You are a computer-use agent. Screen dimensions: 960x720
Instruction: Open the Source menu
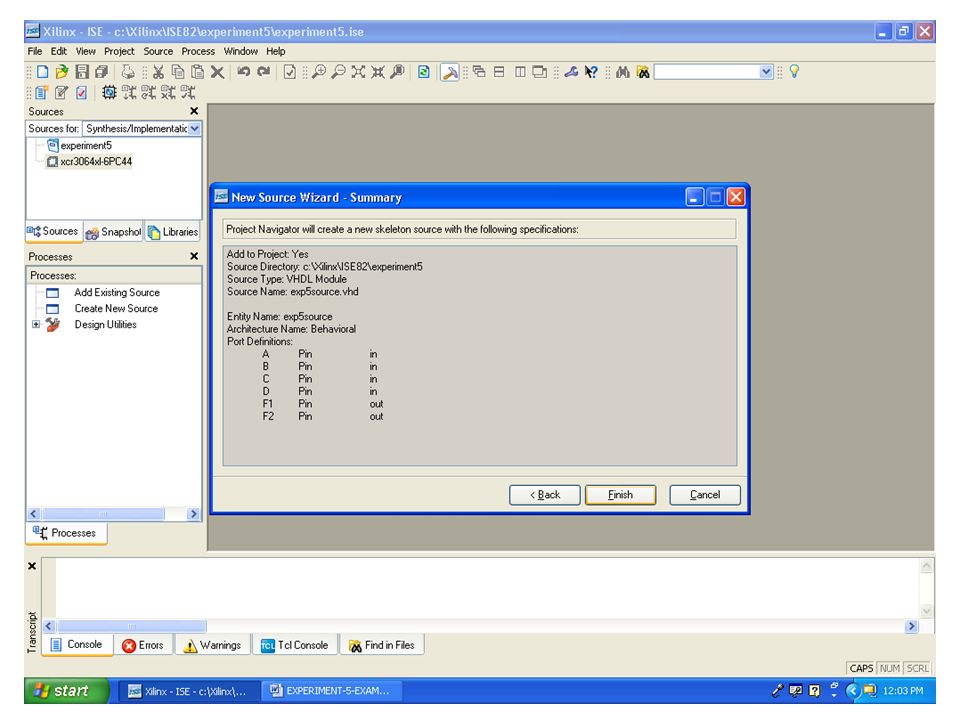[x=158, y=51]
